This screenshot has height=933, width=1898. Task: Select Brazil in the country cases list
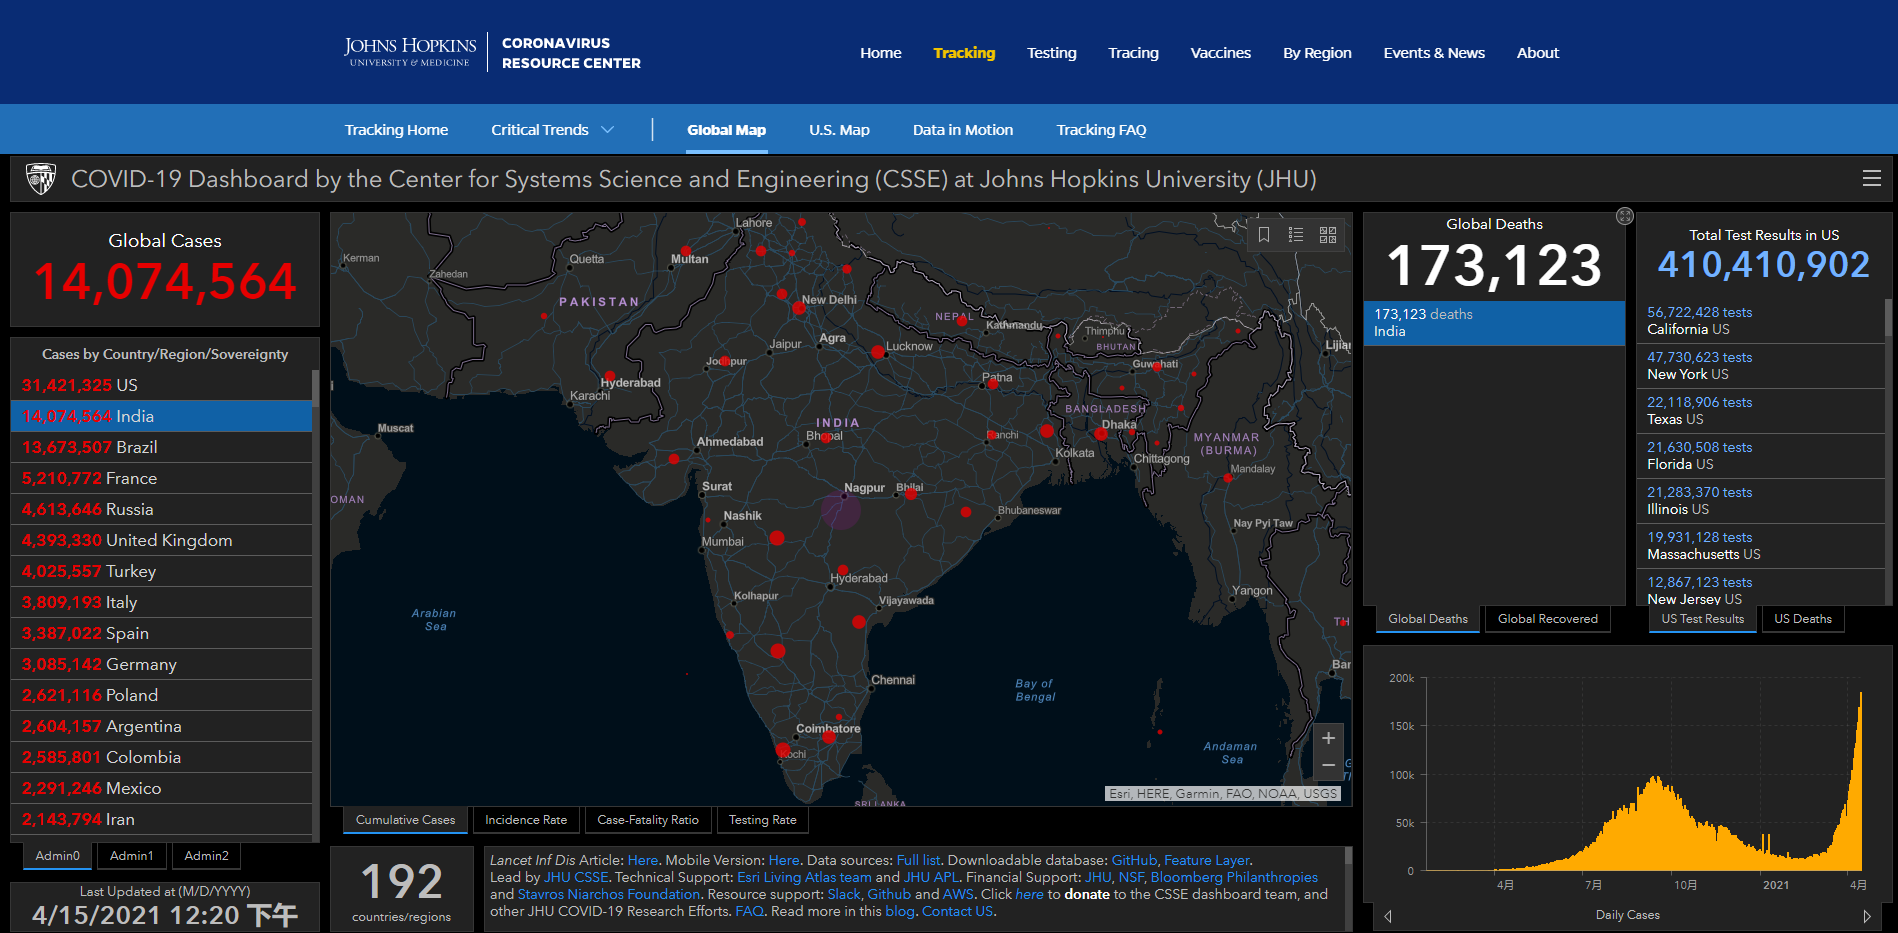160,447
